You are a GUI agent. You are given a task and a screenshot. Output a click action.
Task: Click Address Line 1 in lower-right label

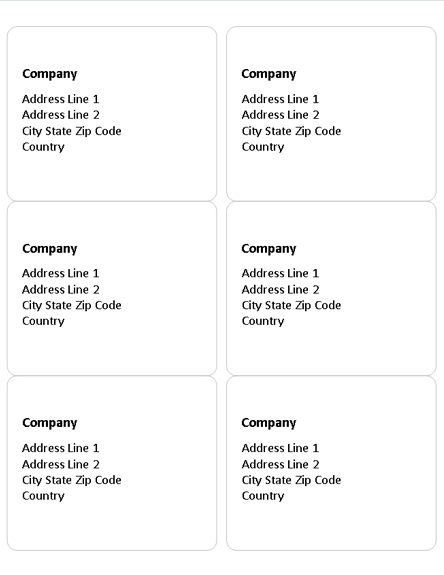pyautogui.click(x=280, y=448)
